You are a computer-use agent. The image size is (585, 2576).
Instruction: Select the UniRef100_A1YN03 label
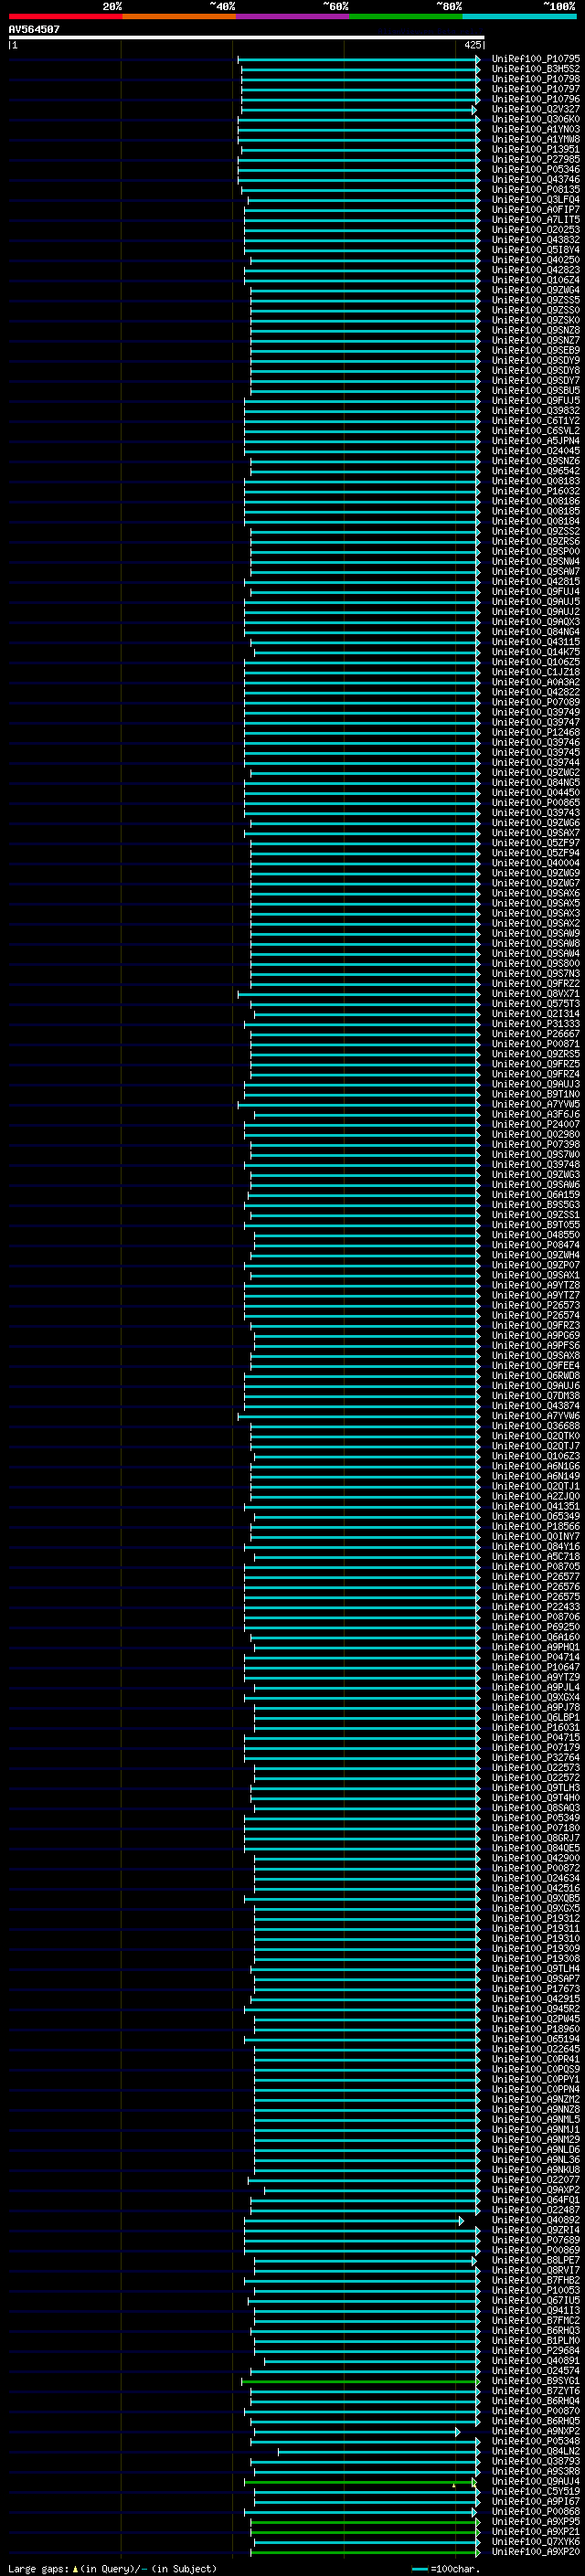pos(535,129)
